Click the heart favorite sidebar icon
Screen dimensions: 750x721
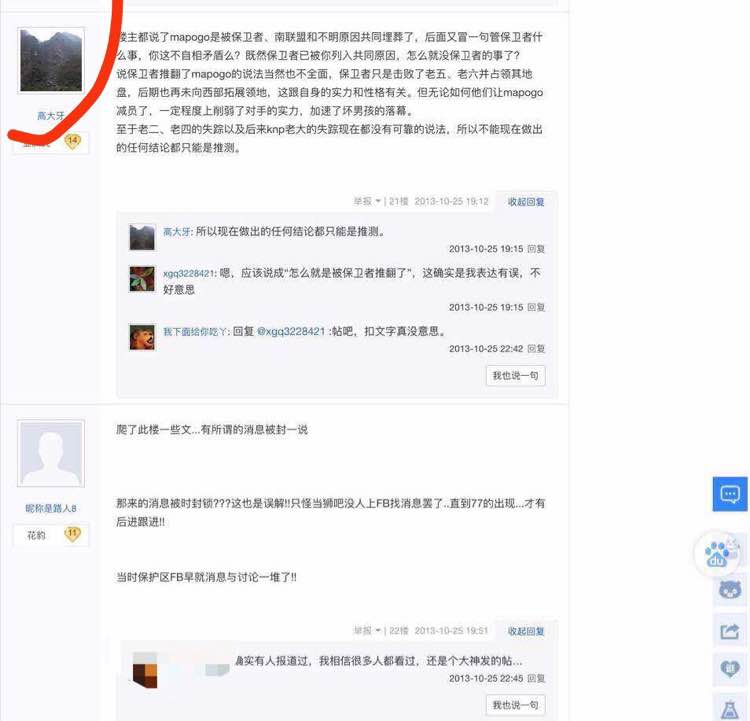coord(730,668)
